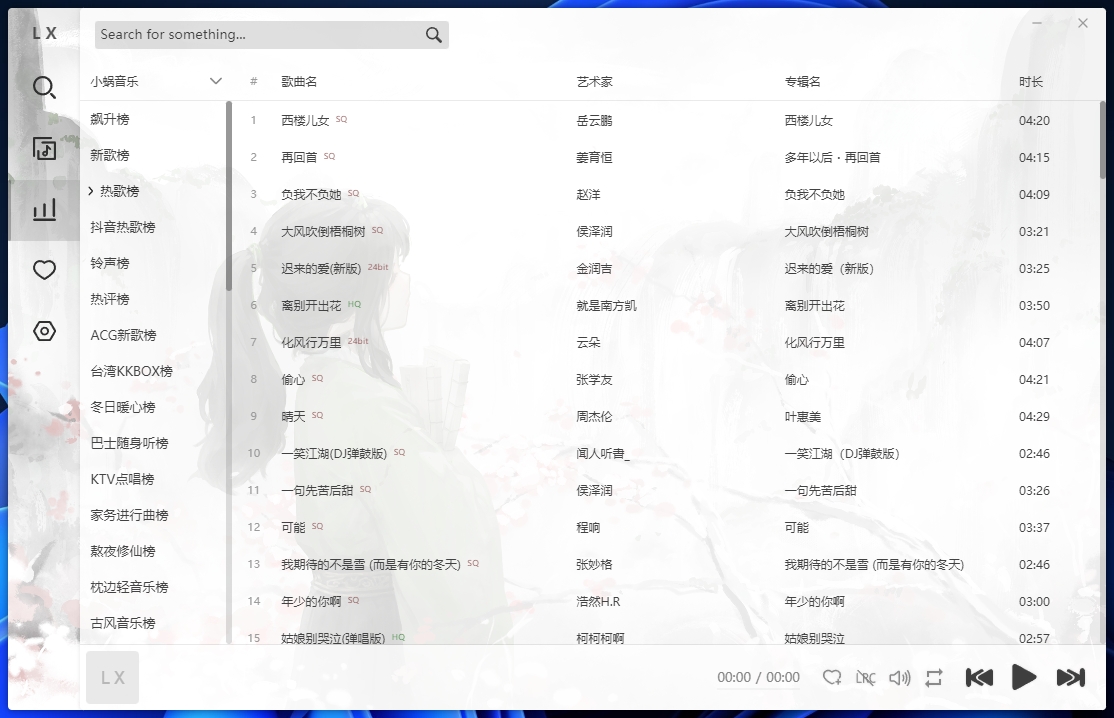Click the magnifier icon in search box

[433, 35]
